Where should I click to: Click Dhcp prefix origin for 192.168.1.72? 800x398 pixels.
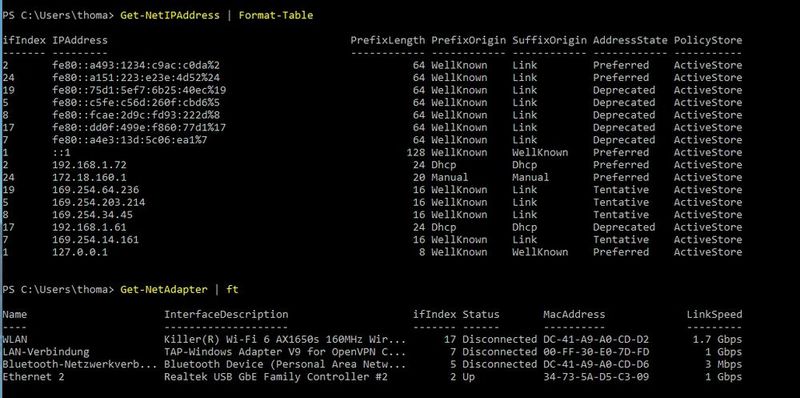(443, 165)
